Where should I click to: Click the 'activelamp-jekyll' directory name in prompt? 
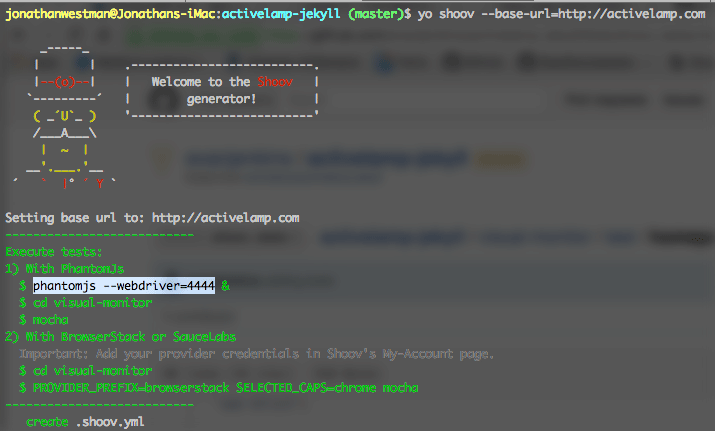281,14
